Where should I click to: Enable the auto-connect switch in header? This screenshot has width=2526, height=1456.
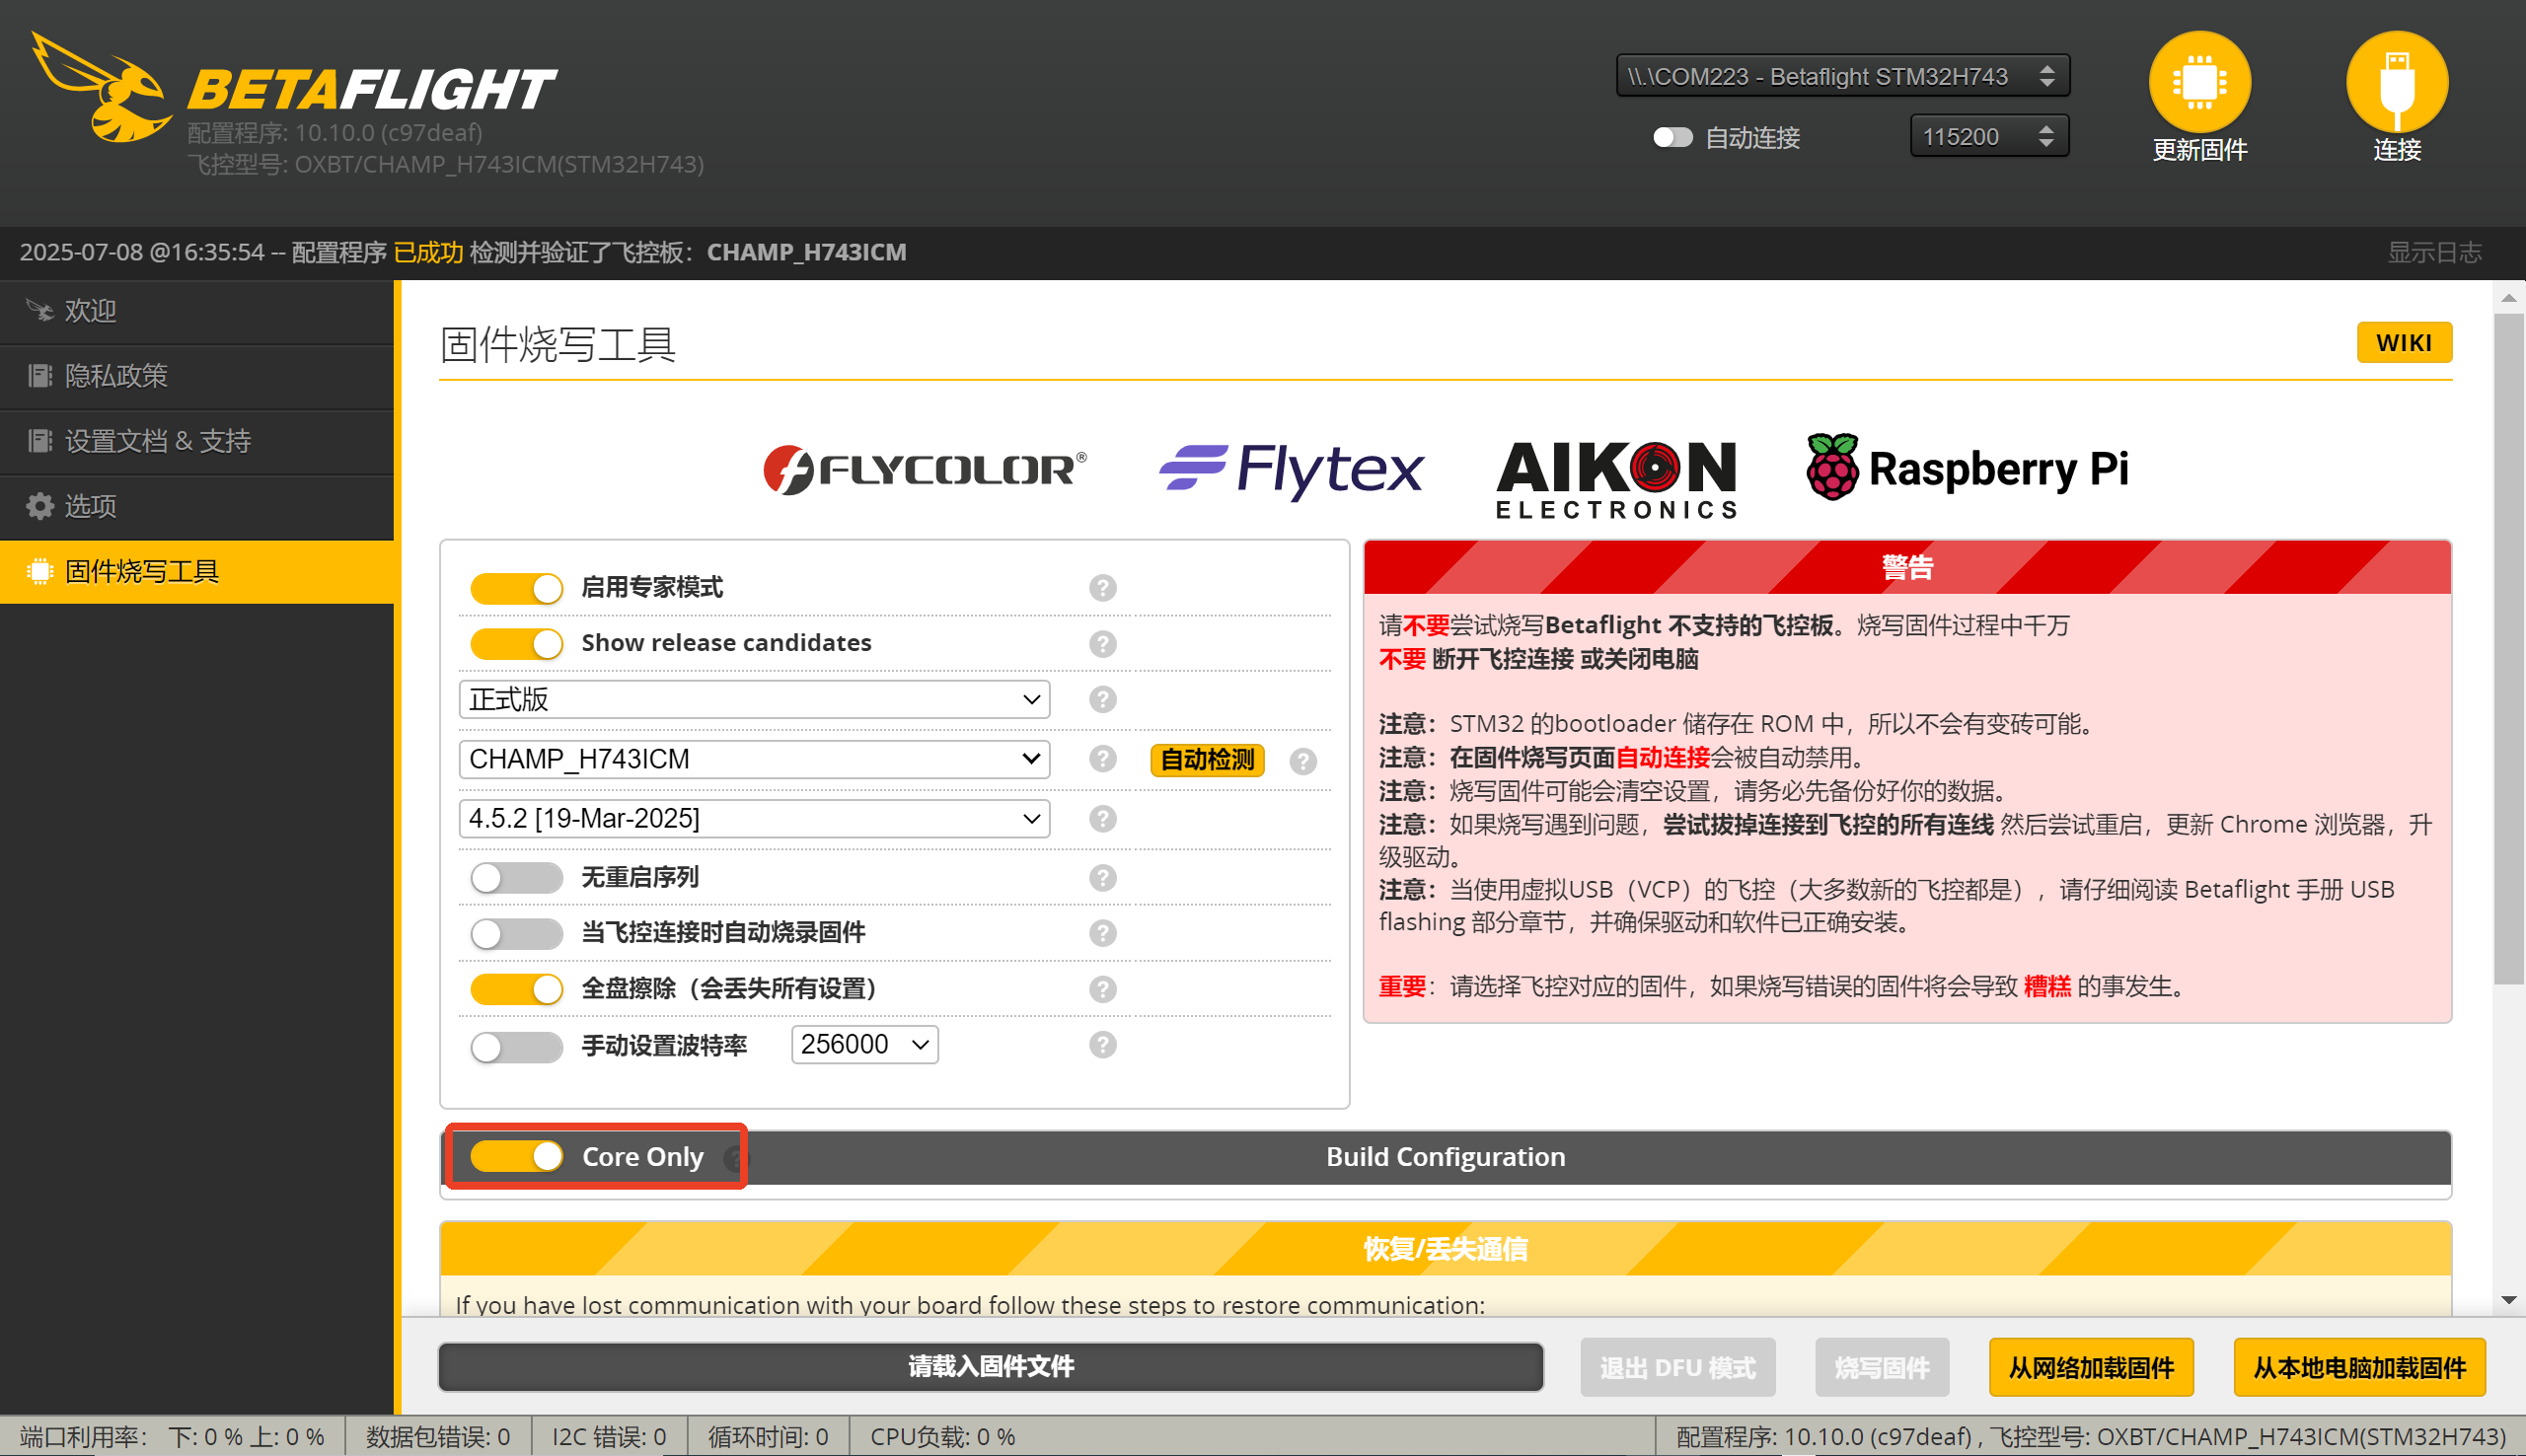coord(1672,137)
